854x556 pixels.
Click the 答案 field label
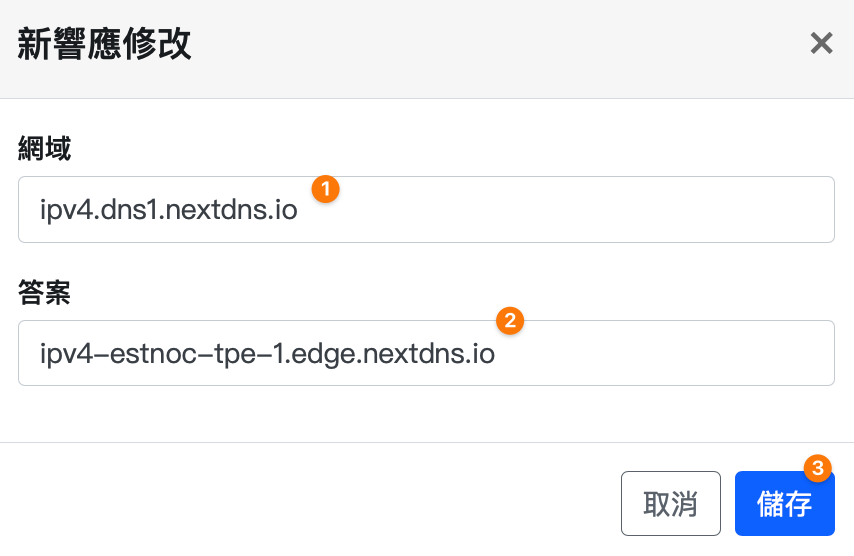point(45,292)
